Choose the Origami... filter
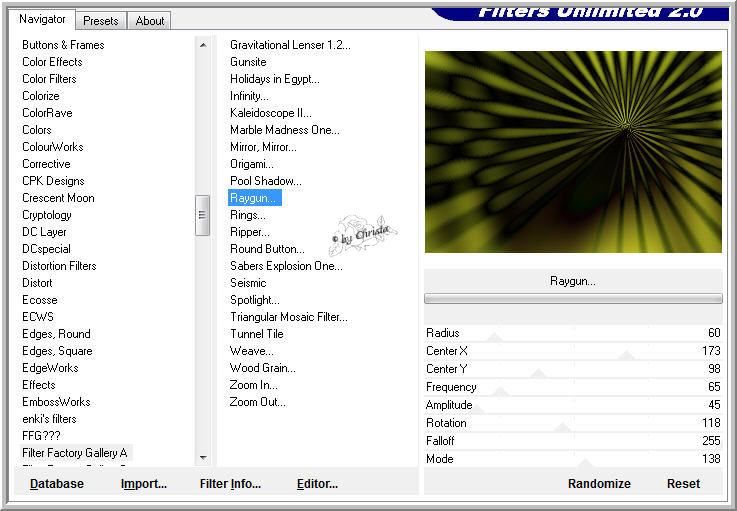This screenshot has width=737, height=511. (x=251, y=164)
